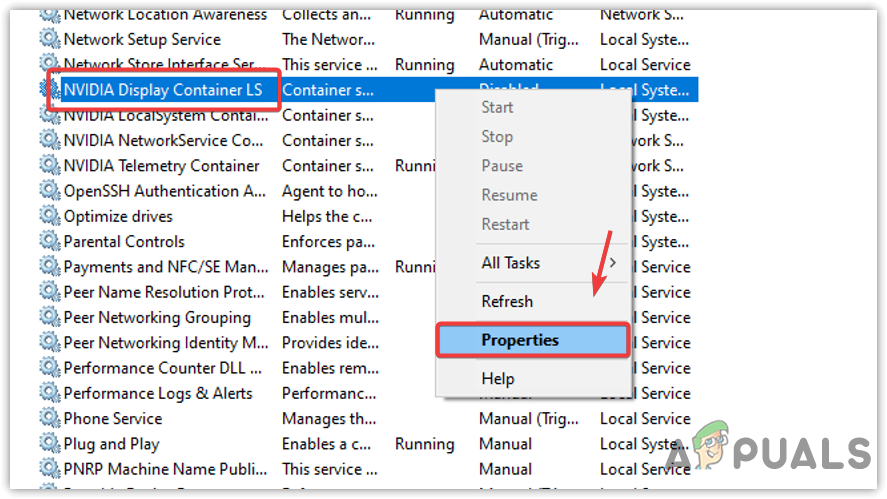
Task: Click the gear icon beside Payments and NFC/SE Manager
Action: [x=50, y=266]
